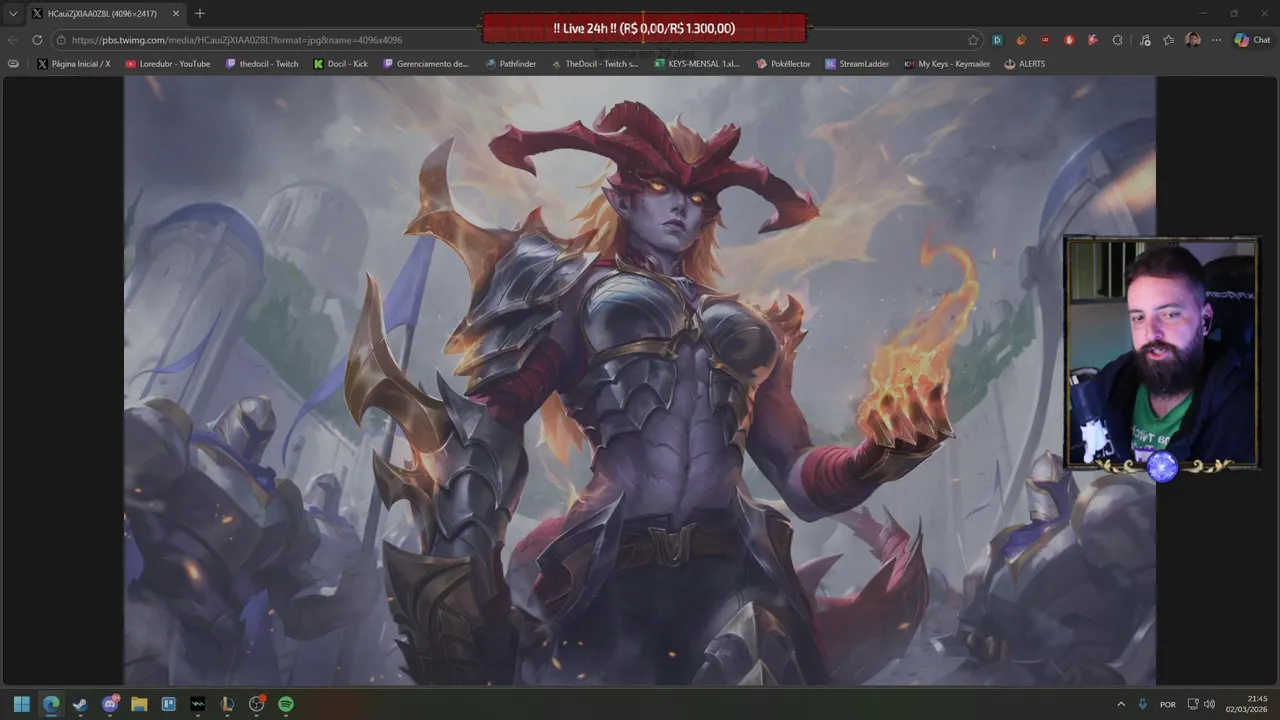Open Copilot Chat button
The height and width of the screenshot is (720, 1280).
(x=1253, y=40)
